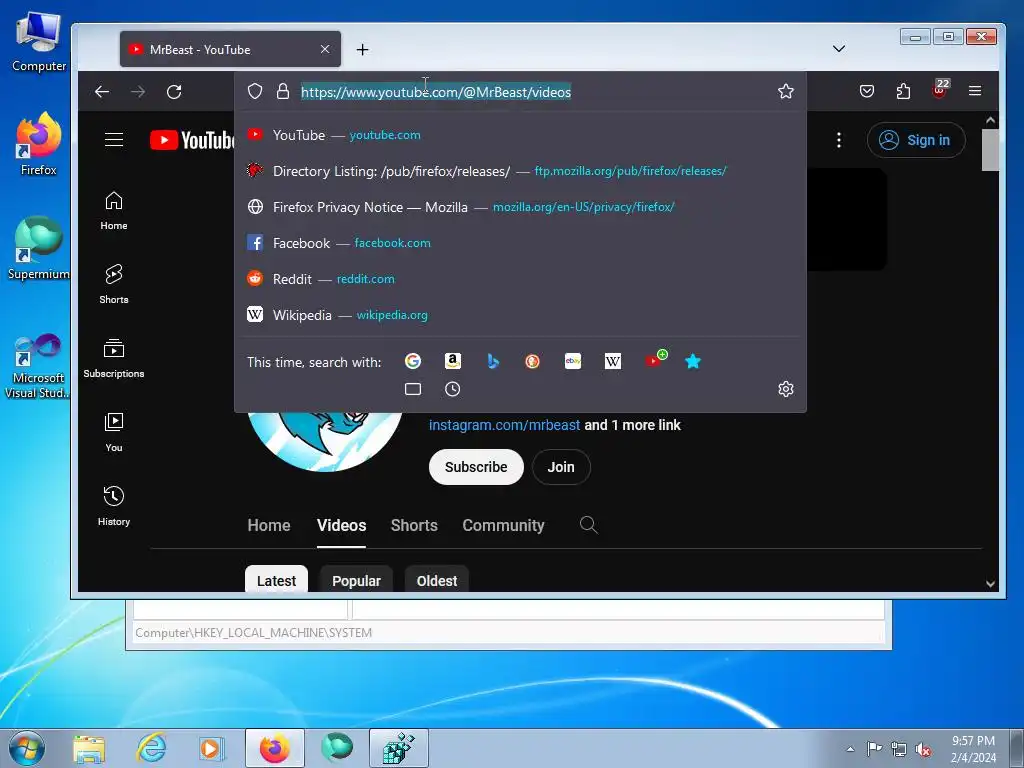1024x768 pixels.
Task: Select the Facebook suggestion
Action: point(520,242)
